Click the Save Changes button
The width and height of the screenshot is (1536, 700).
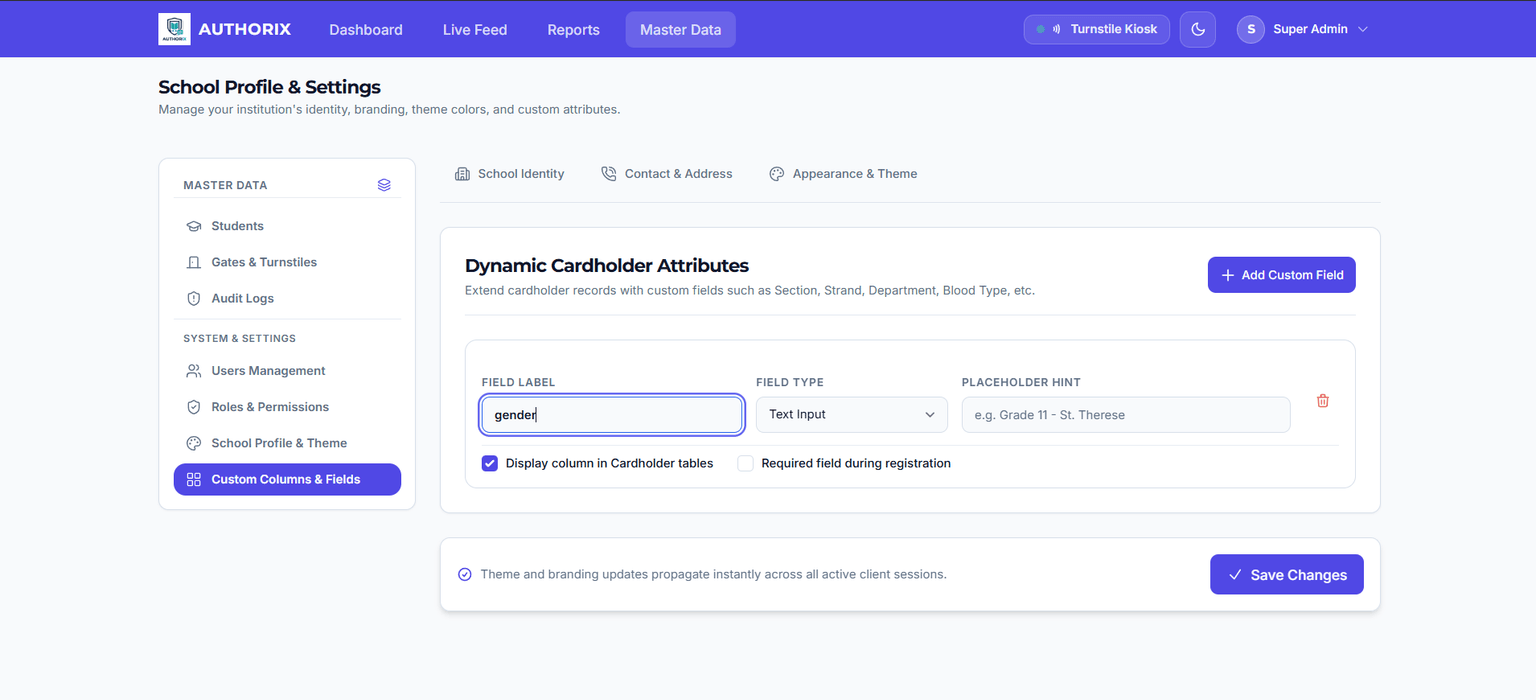pyautogui.click(x=1287, y=575)
